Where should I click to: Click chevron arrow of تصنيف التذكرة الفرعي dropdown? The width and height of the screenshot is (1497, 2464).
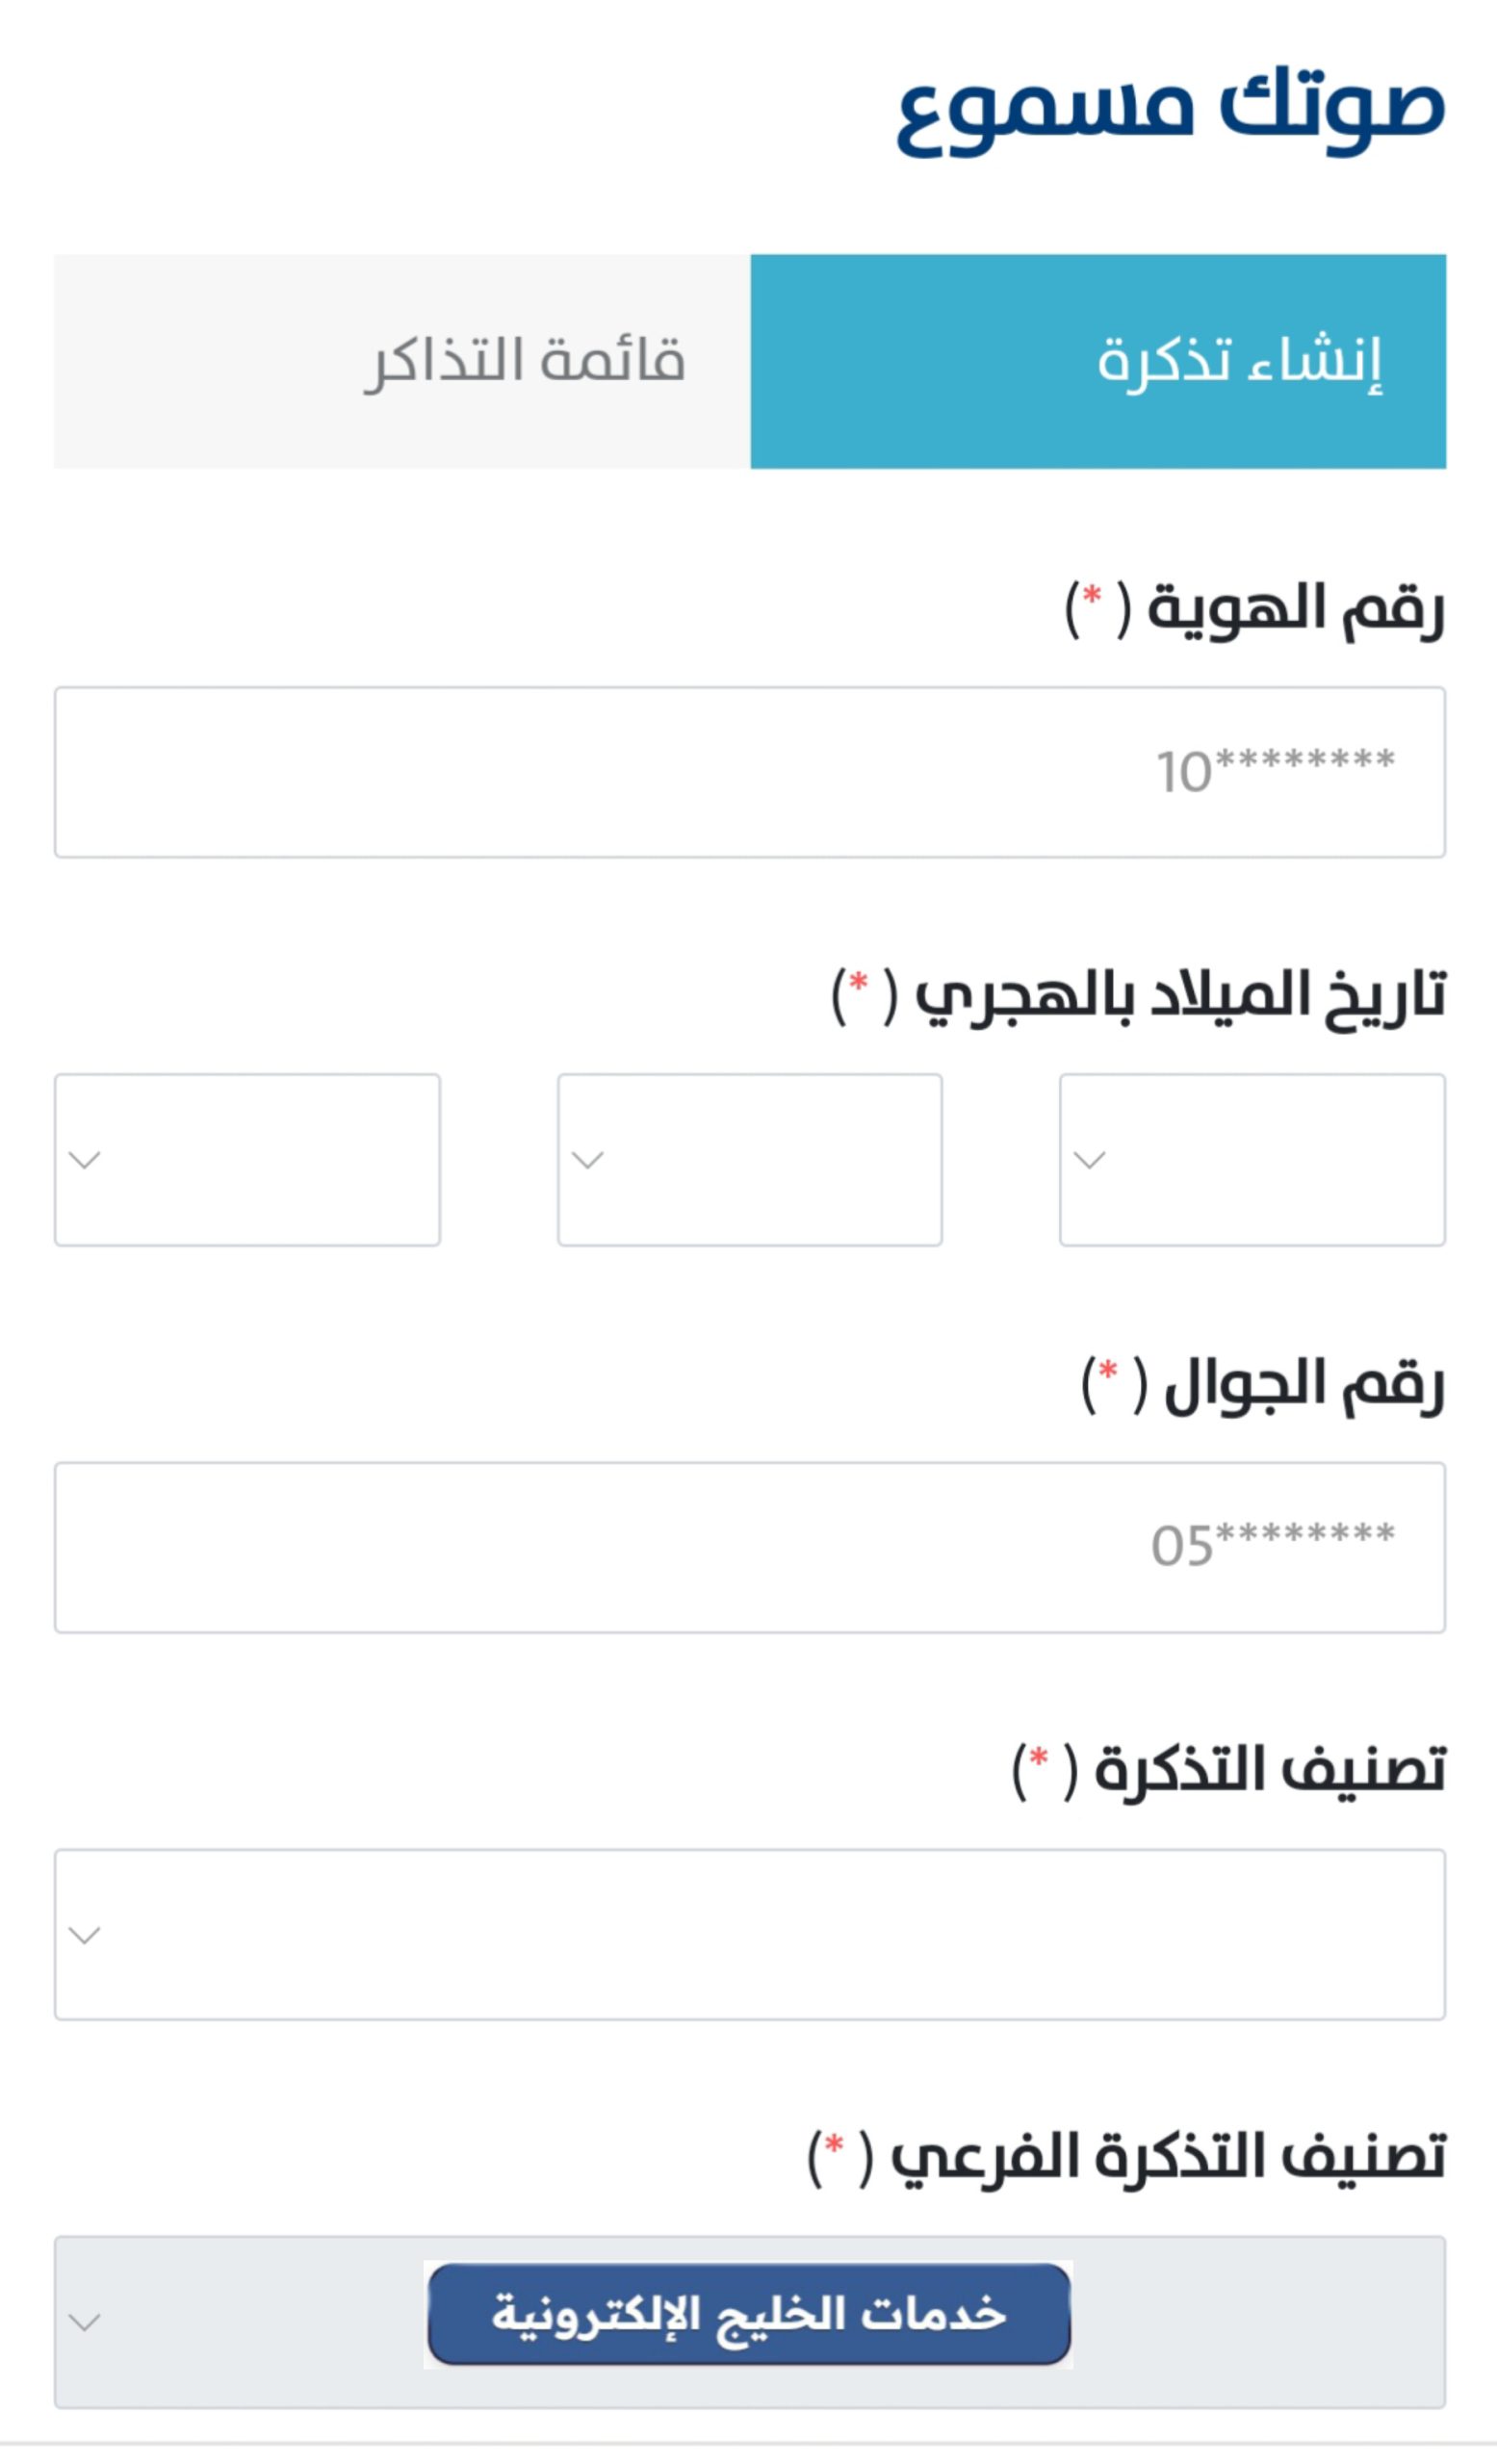[85, 2322]
